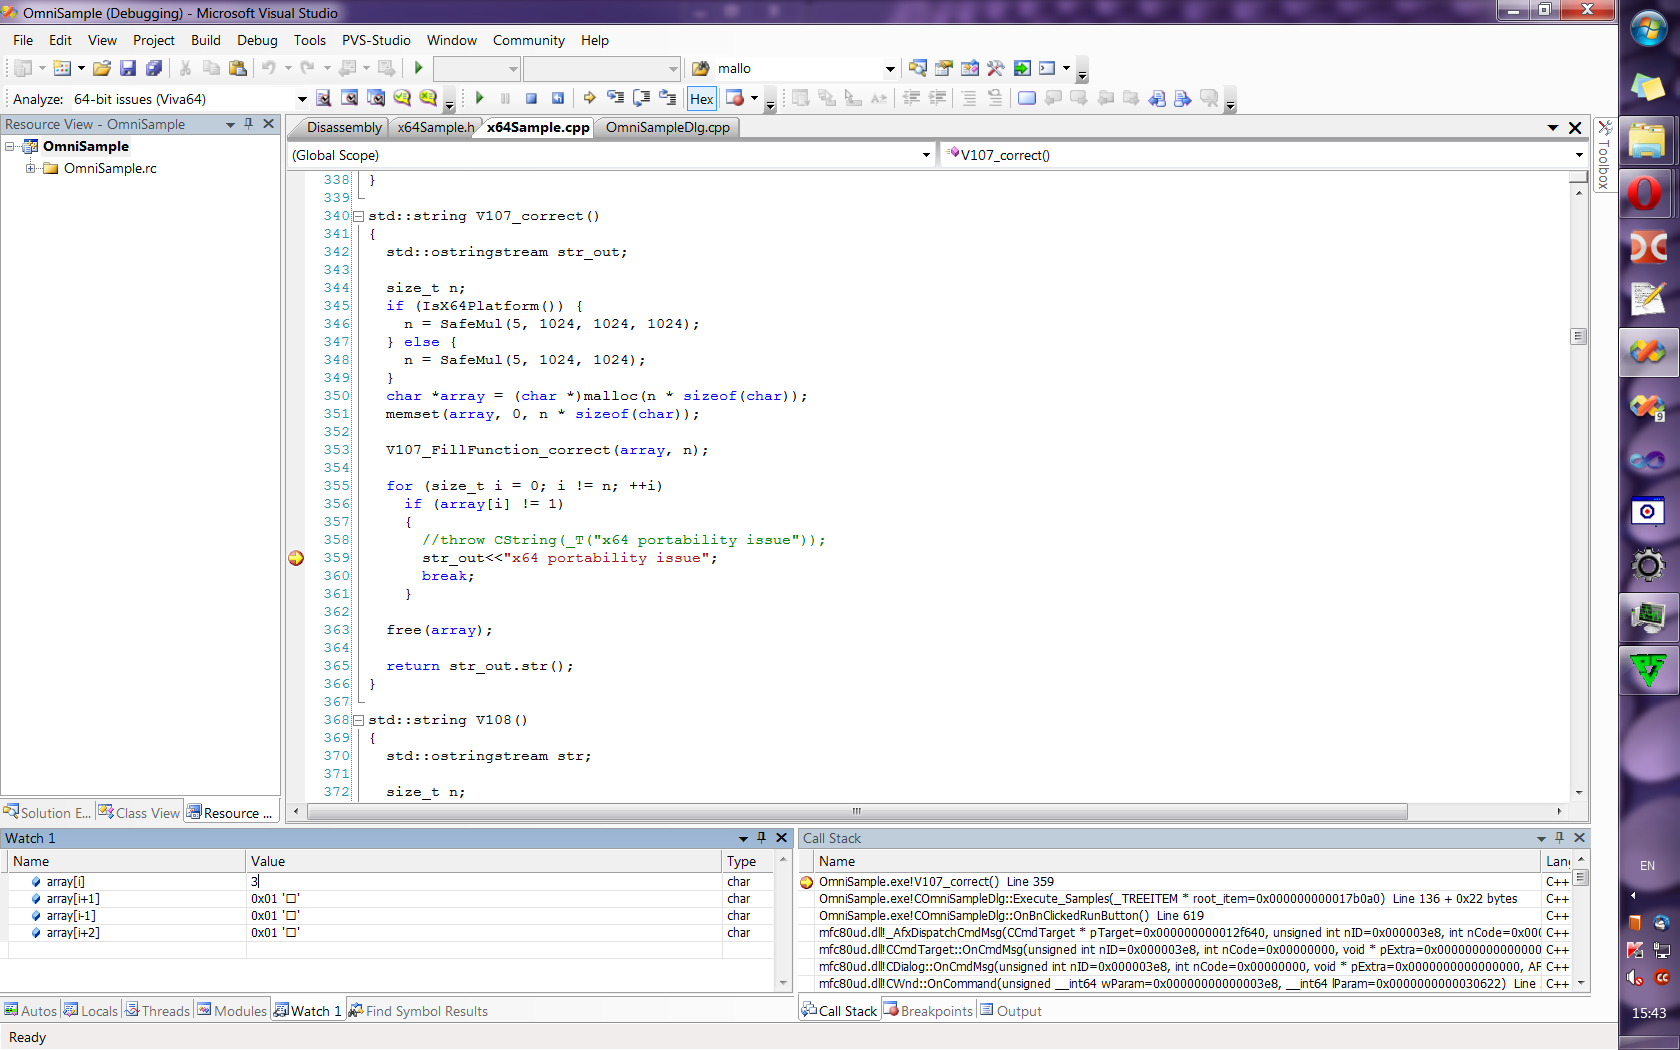Click the breakpoint marker on line 359
The image size is (1680, 1050).
(x=296, y=558)
